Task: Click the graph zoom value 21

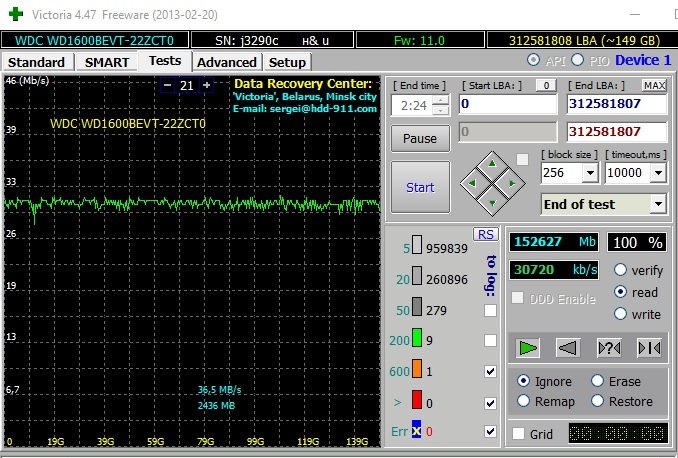Action: pos(187,85)
